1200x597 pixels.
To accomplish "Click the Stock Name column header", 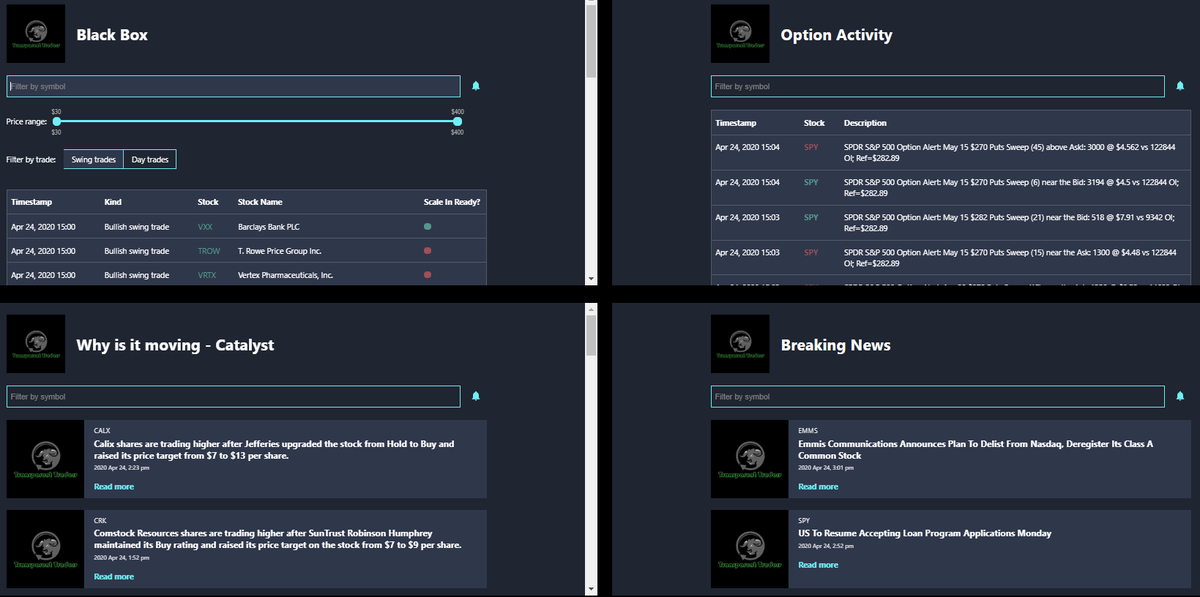I will click(260, 202).
